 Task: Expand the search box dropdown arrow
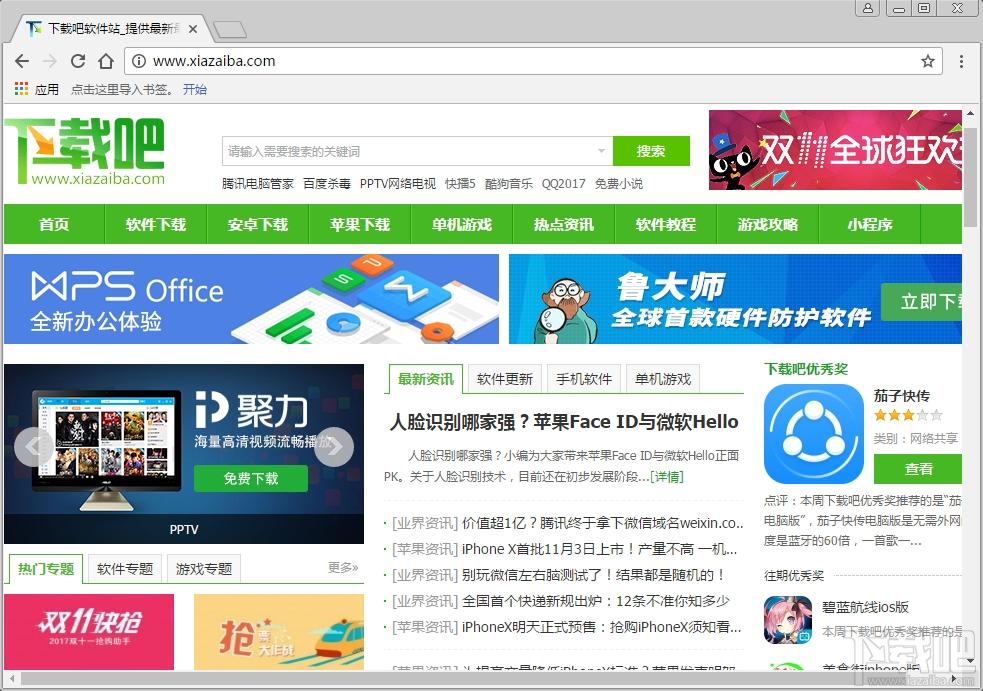coord(601,151)
